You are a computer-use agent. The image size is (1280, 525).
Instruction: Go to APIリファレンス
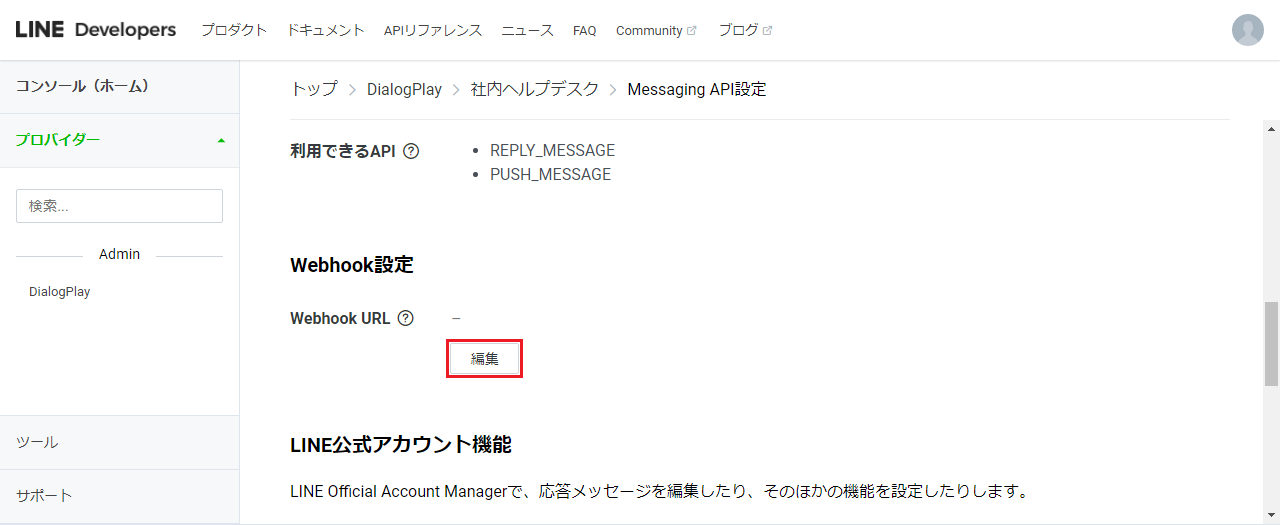pyautogui.click(x=433, y=30)
